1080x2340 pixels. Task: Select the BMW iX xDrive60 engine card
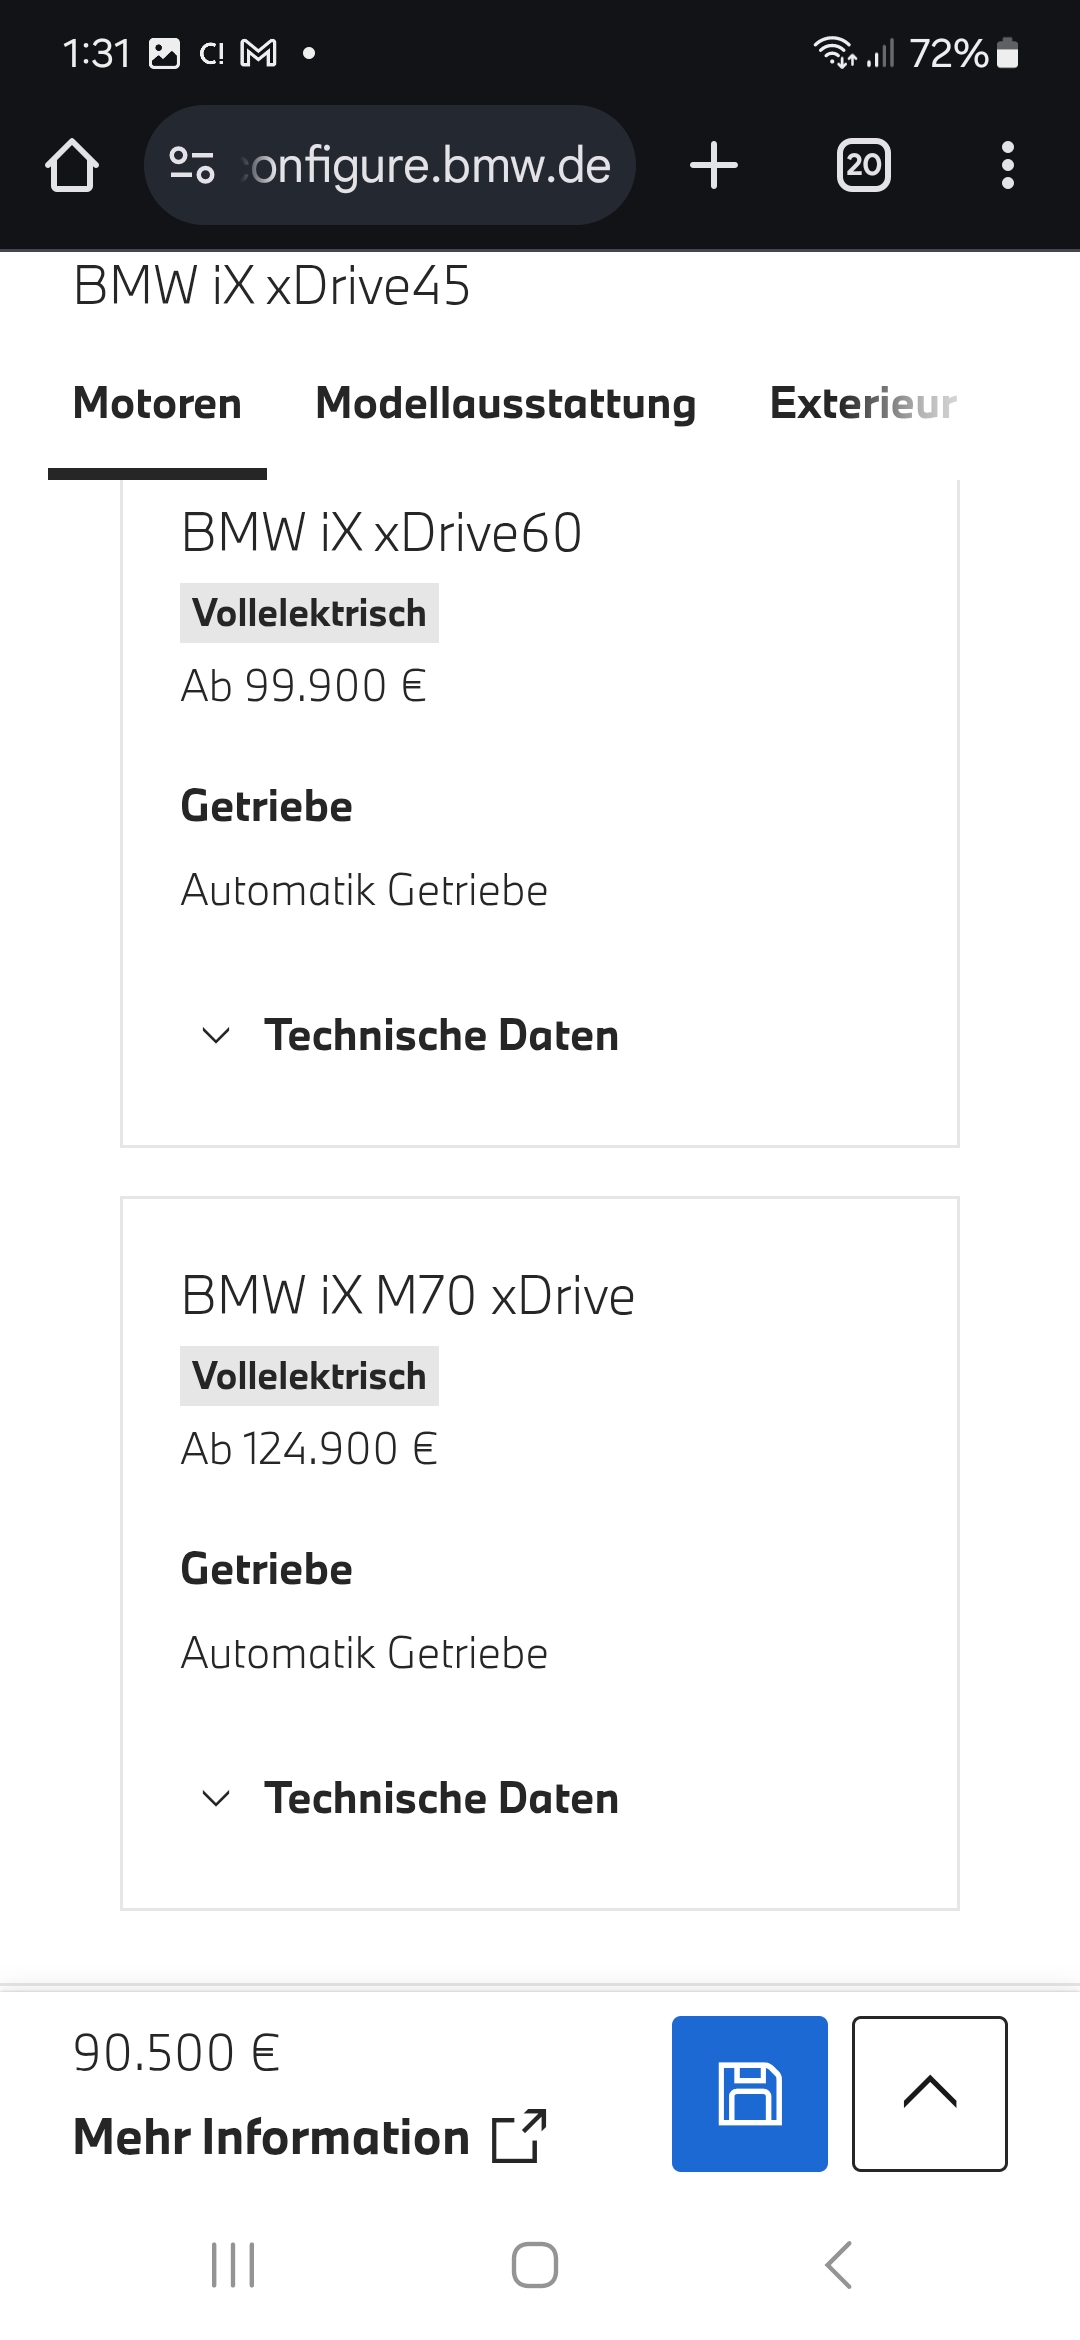pyautogui.click(x=540, y=813)
